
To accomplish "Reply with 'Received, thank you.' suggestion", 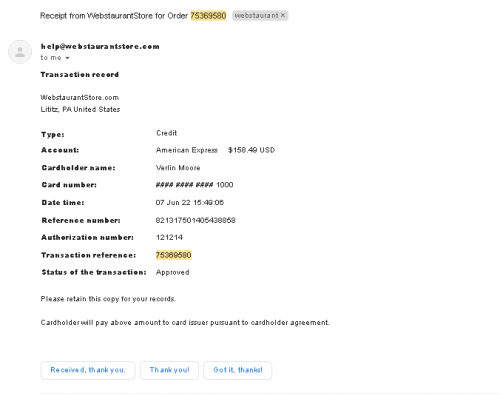I will [88, 370].
